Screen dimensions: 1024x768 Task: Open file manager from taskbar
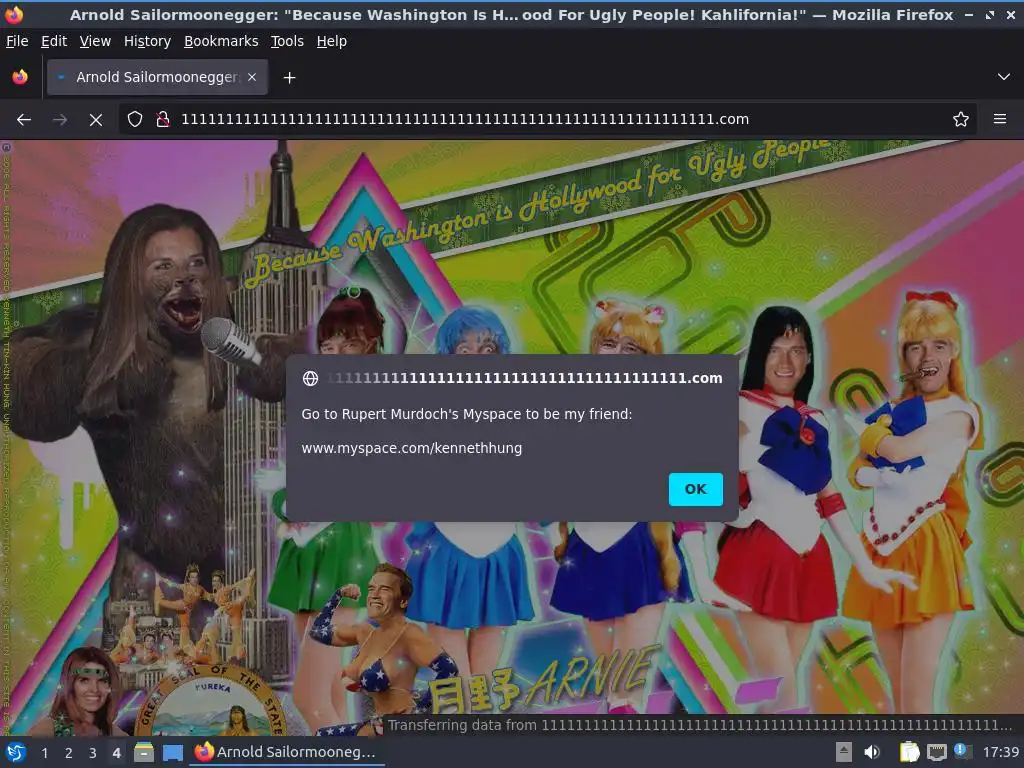144,752
